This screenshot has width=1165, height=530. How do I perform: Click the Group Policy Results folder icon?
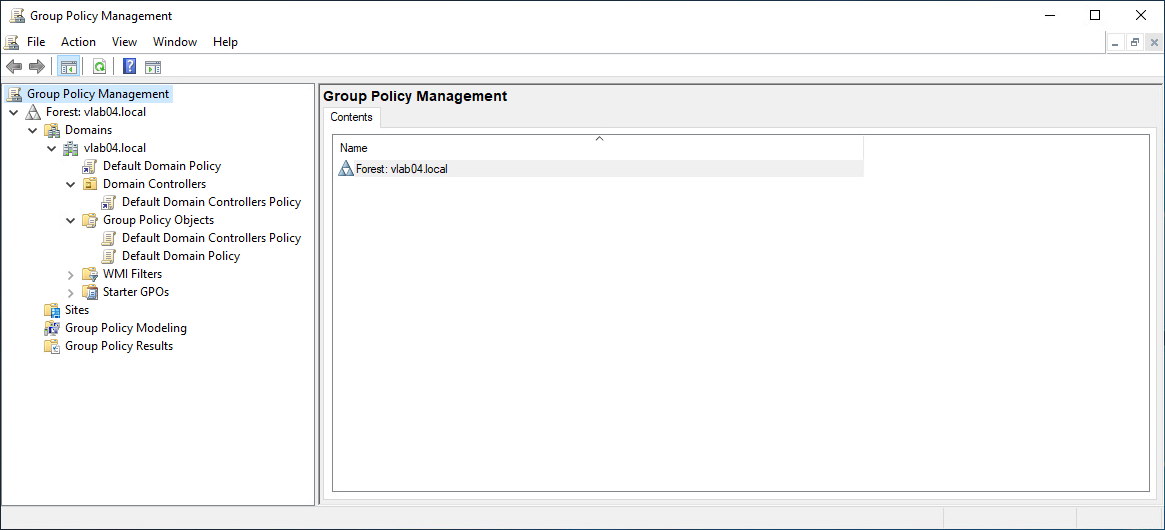52,346
